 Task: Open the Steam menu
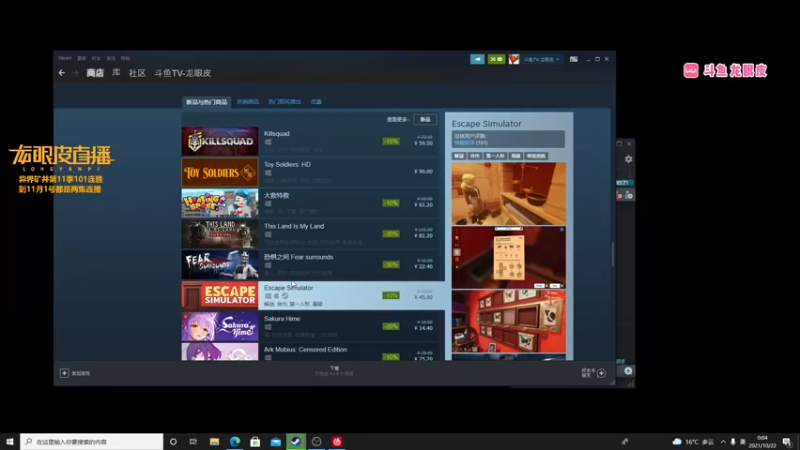(65, 58)
